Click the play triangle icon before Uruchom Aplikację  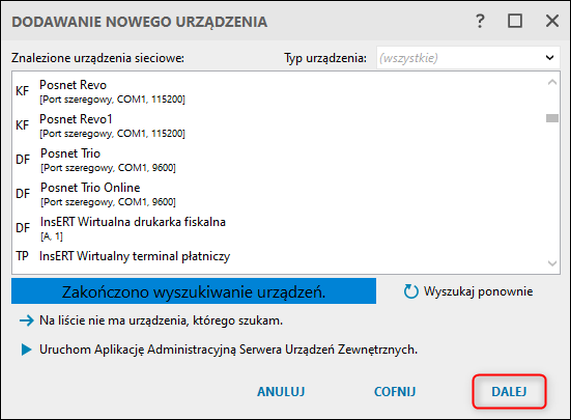click(x=26, y=350)
